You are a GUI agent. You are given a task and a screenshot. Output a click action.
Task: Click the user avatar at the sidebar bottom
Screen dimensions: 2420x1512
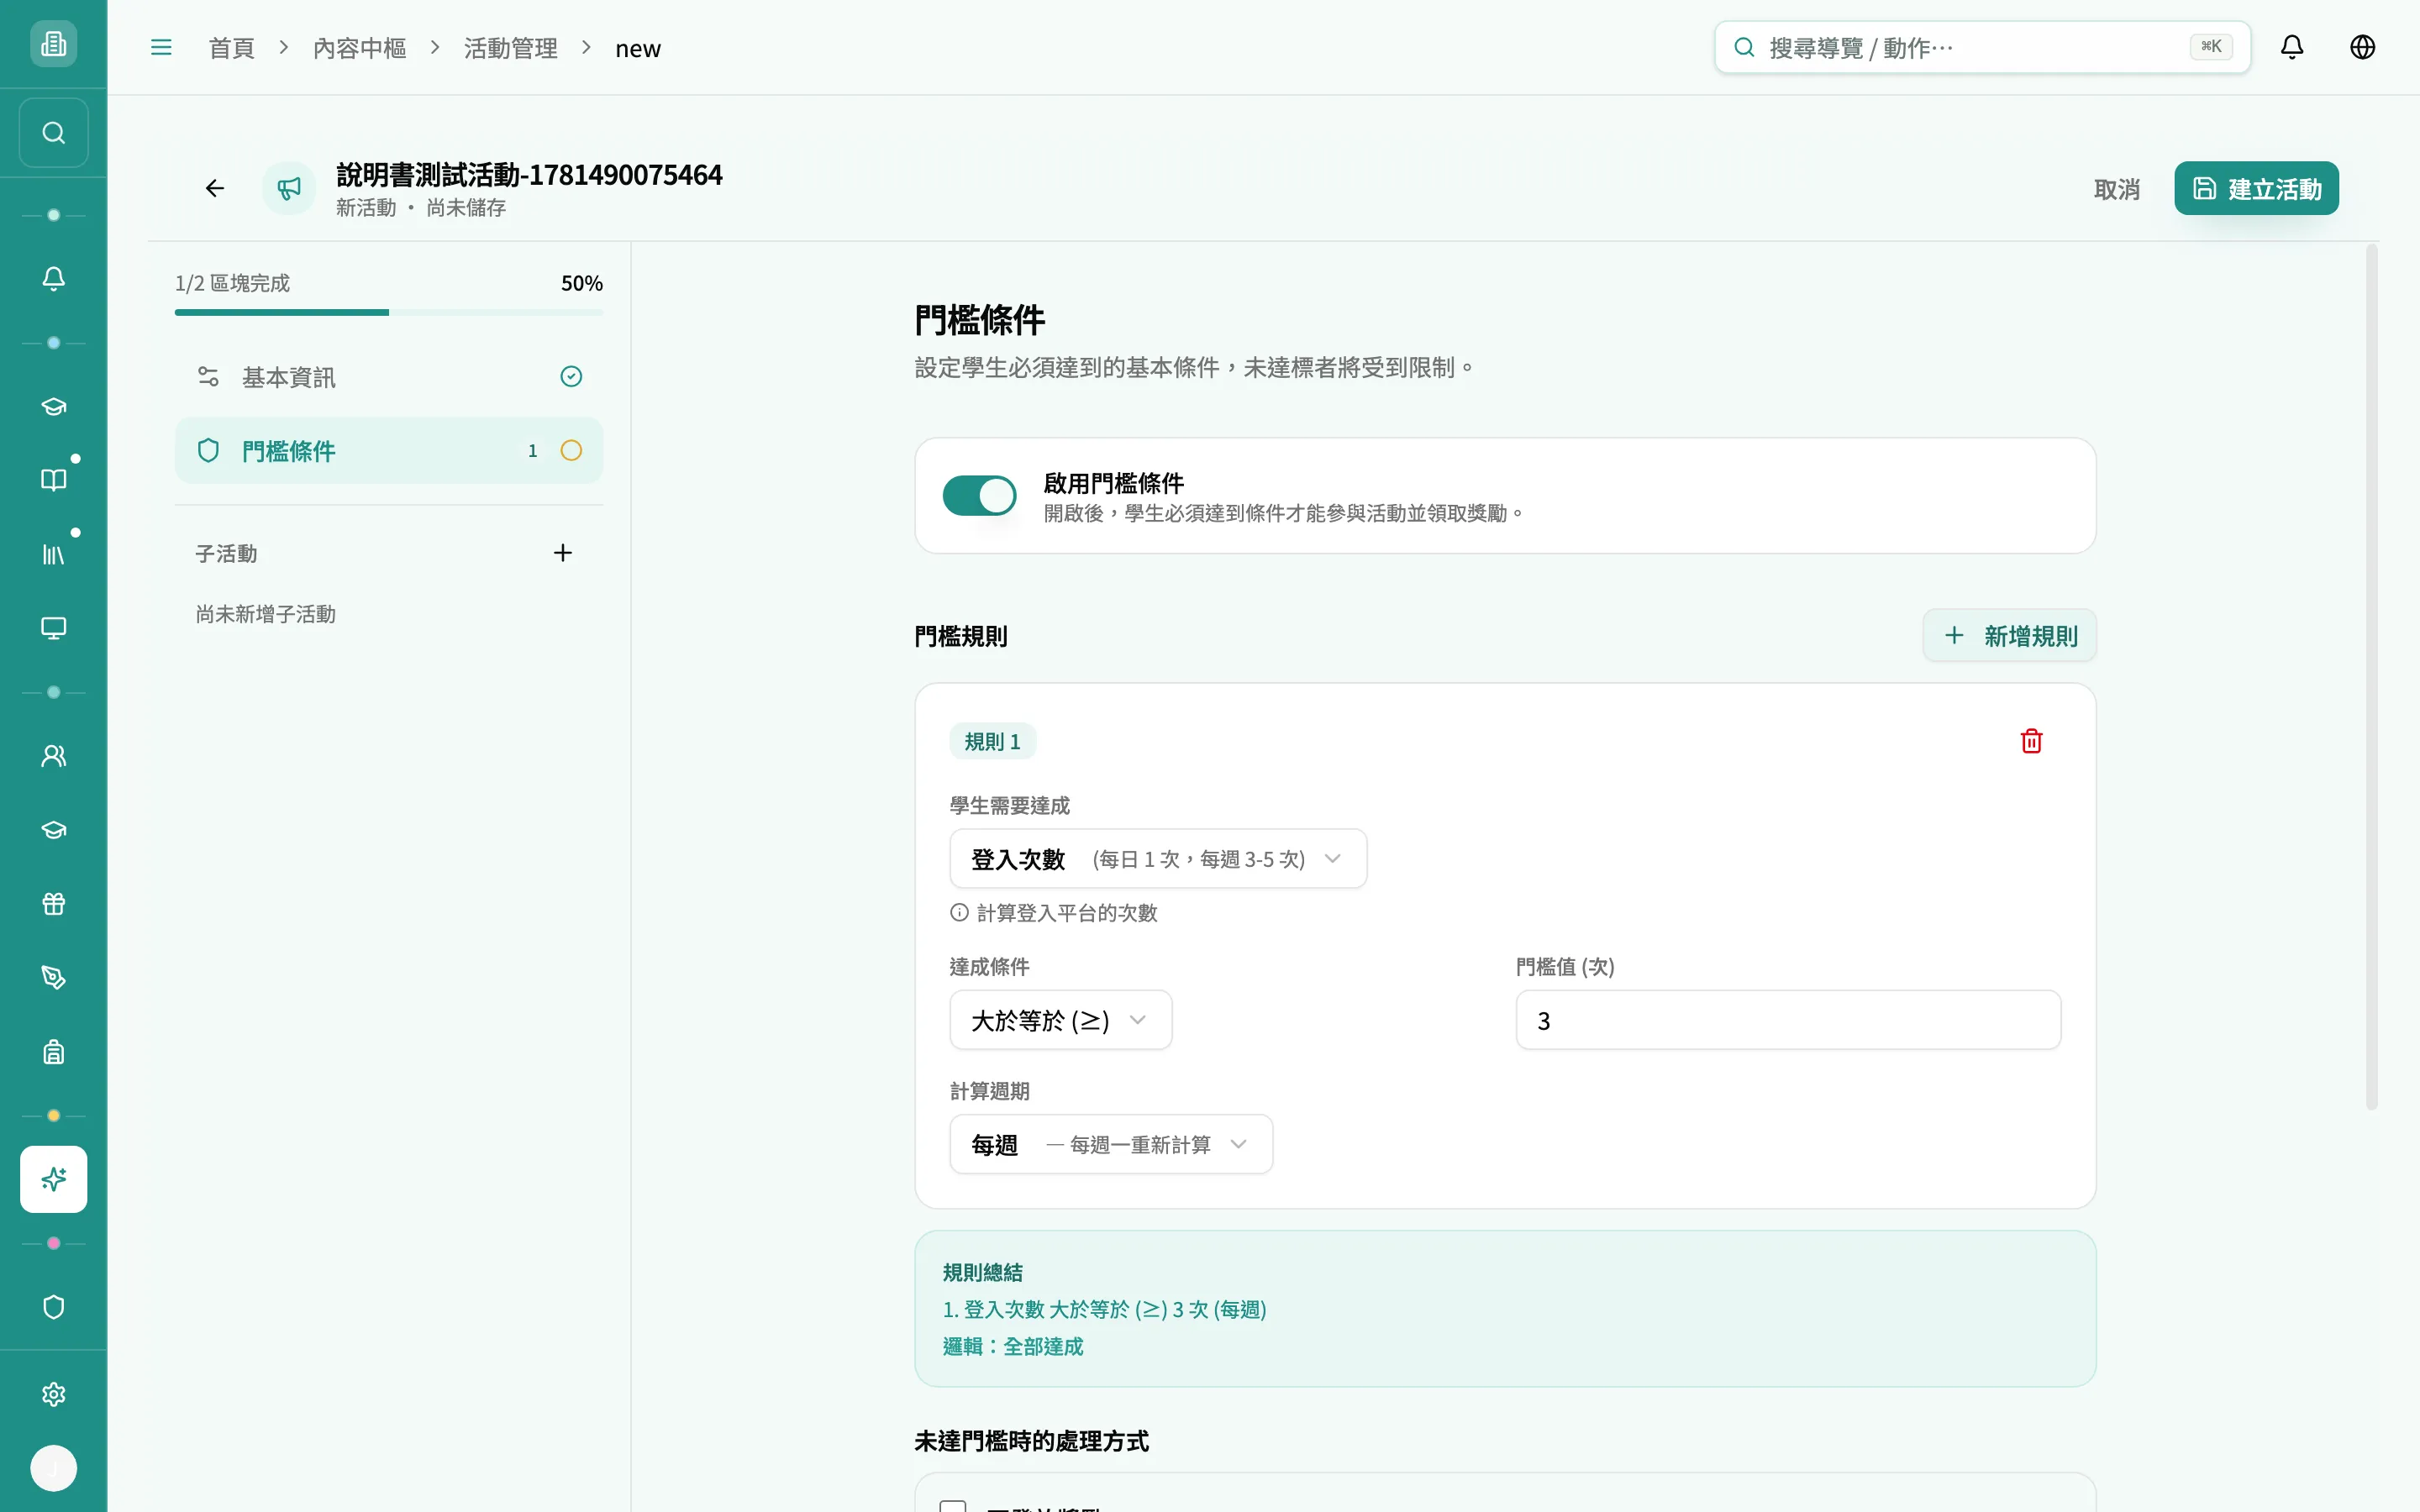point(53,1468)
